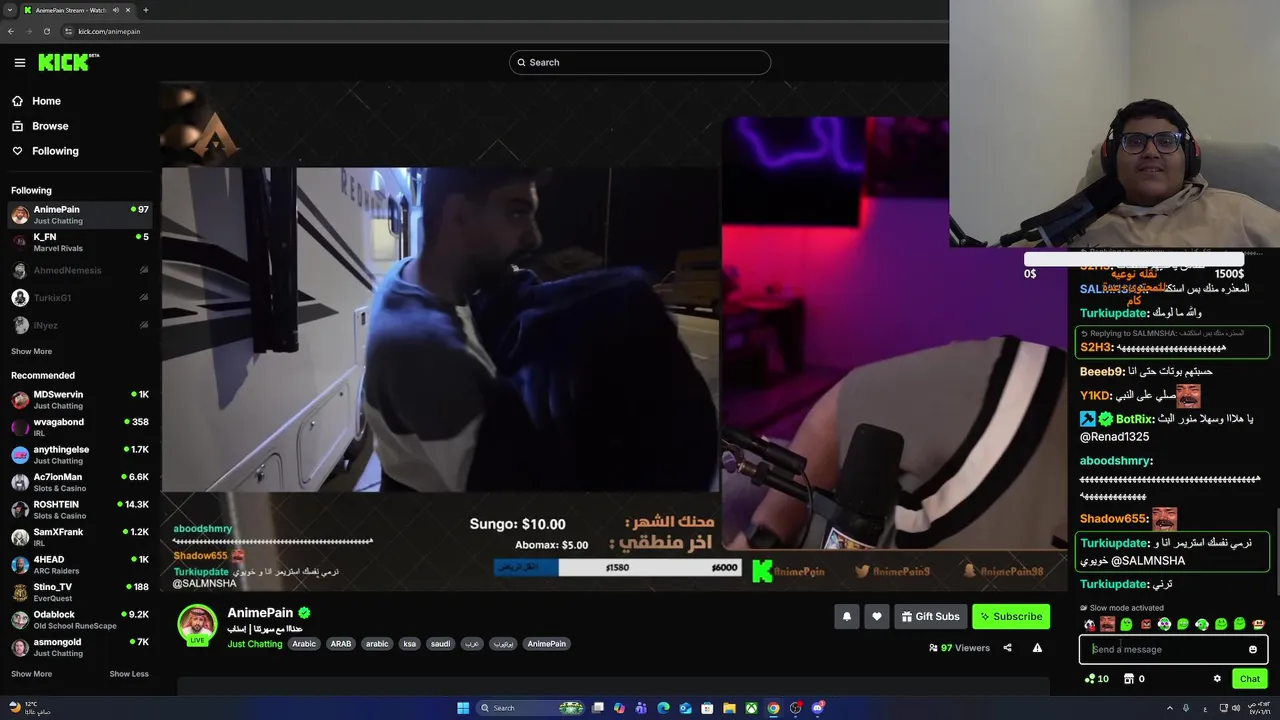Viewport: 1280px width, 720px height.
Task: Open Odablock recommended channel
Action: point(79,620)
